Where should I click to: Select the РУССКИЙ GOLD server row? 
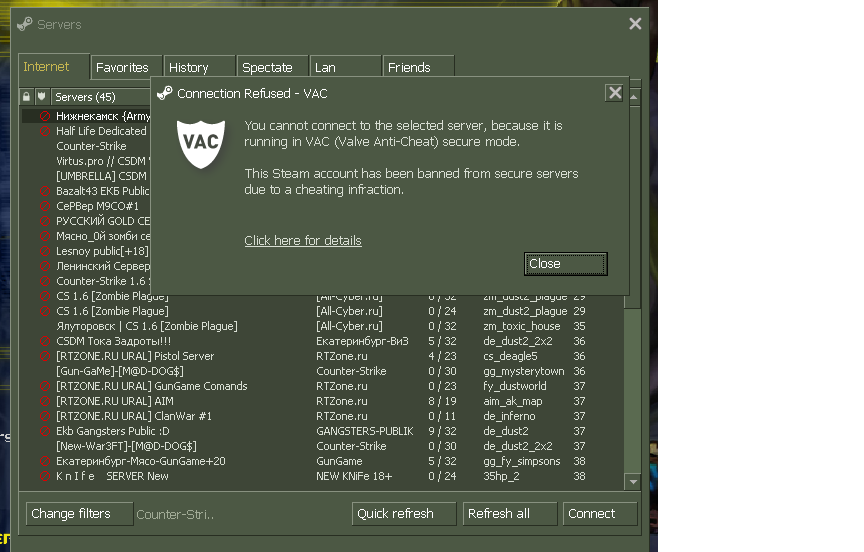(87, 221)
